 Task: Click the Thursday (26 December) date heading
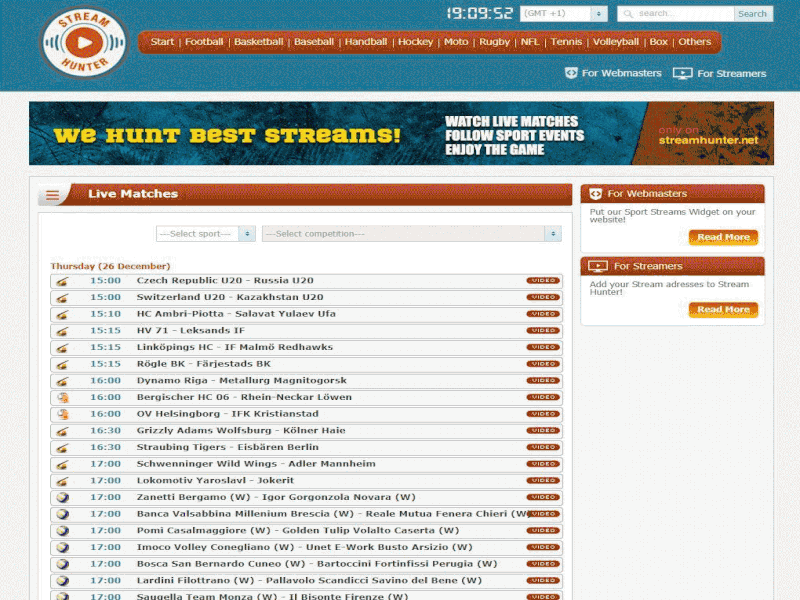110,266
